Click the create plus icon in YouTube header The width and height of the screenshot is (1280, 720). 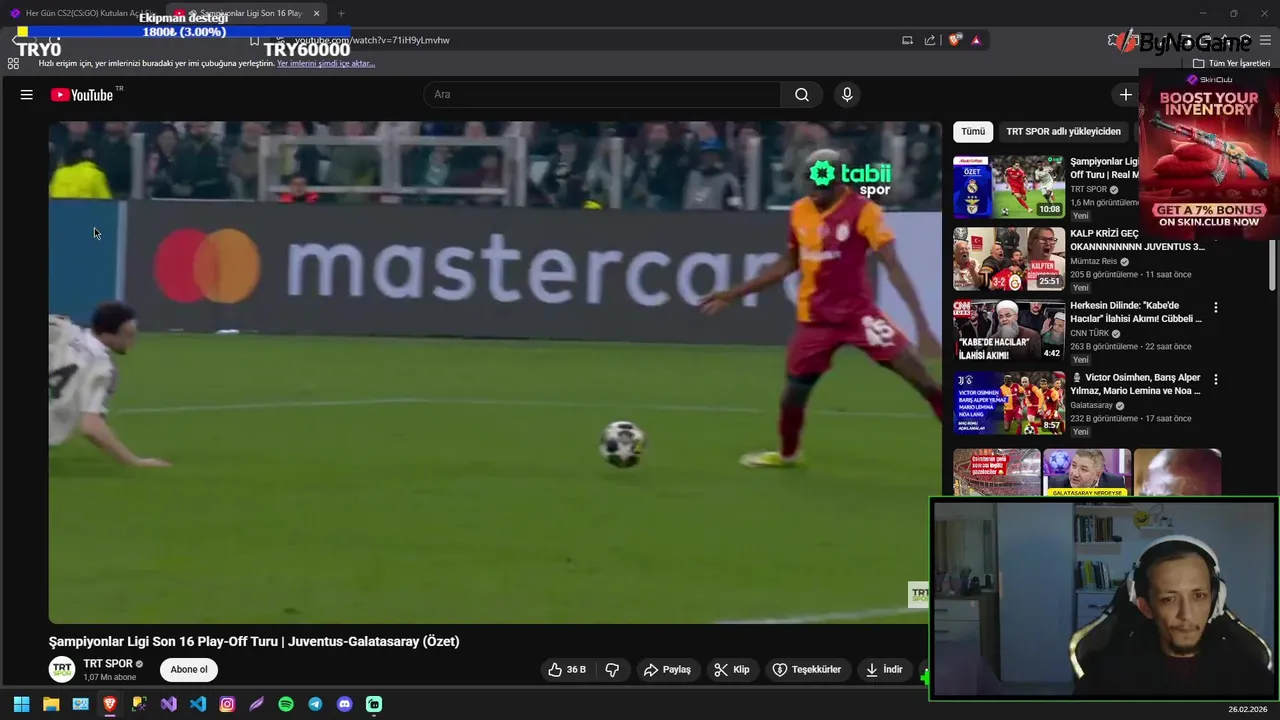coord(1126,95)
